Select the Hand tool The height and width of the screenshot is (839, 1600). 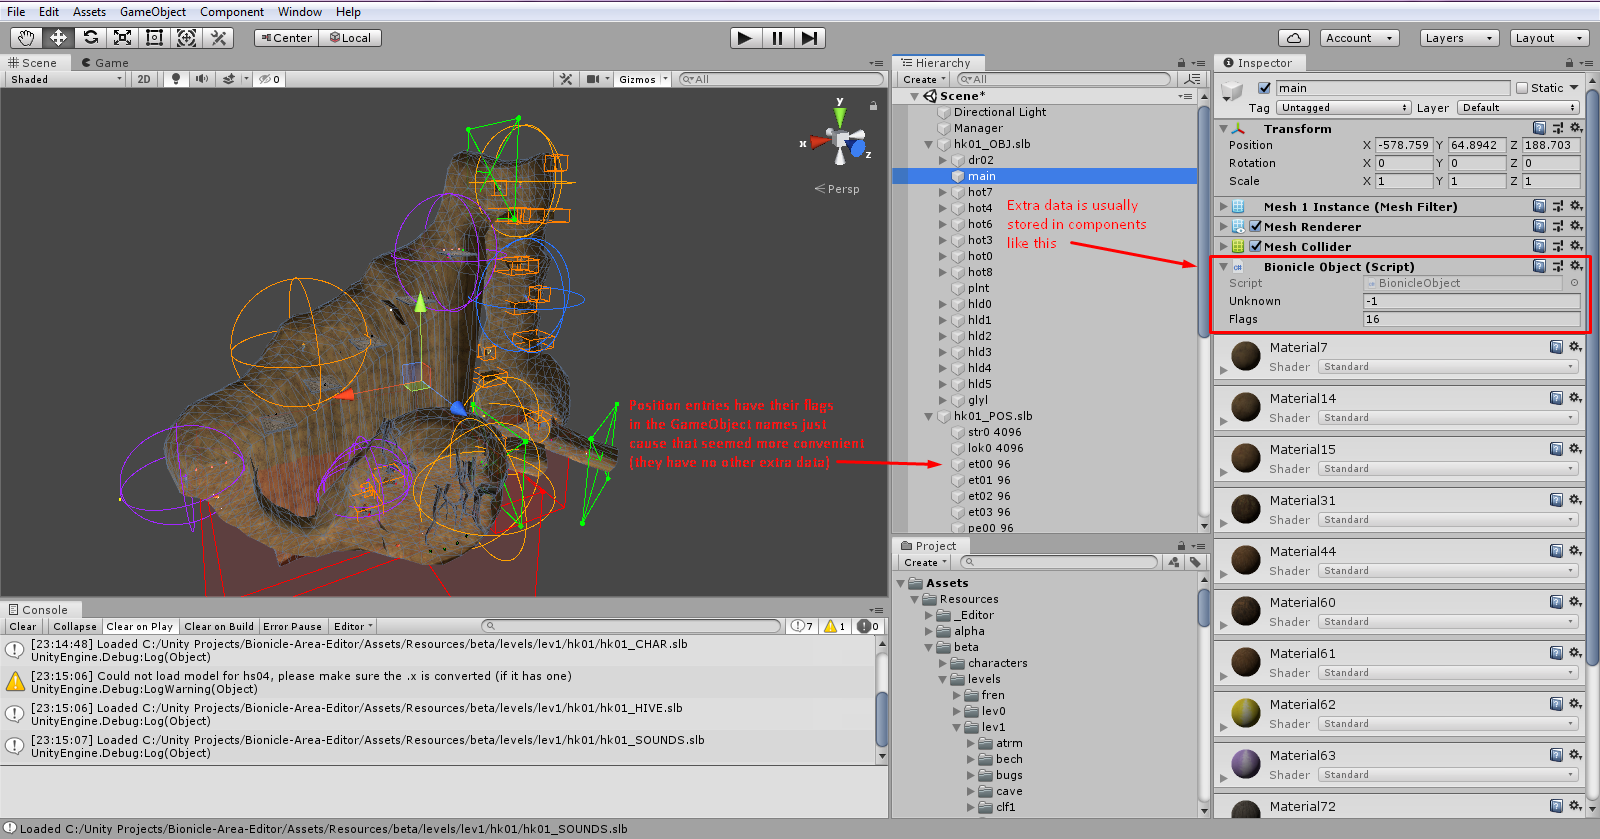[x=26, y=38]
